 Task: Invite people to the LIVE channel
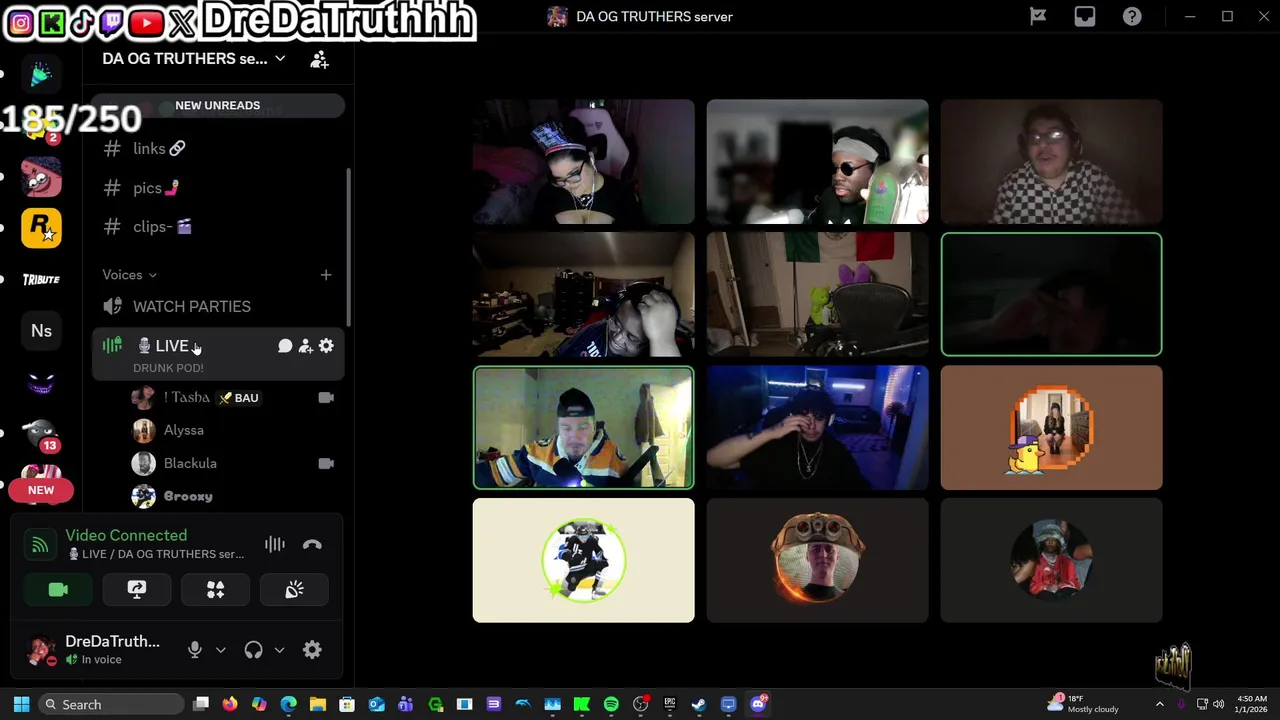click(305, 346)
